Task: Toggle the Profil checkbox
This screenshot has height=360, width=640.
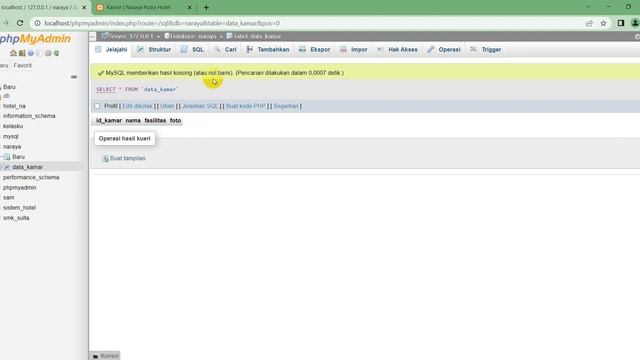Action: pyautogui.click(x=97, y=106)
